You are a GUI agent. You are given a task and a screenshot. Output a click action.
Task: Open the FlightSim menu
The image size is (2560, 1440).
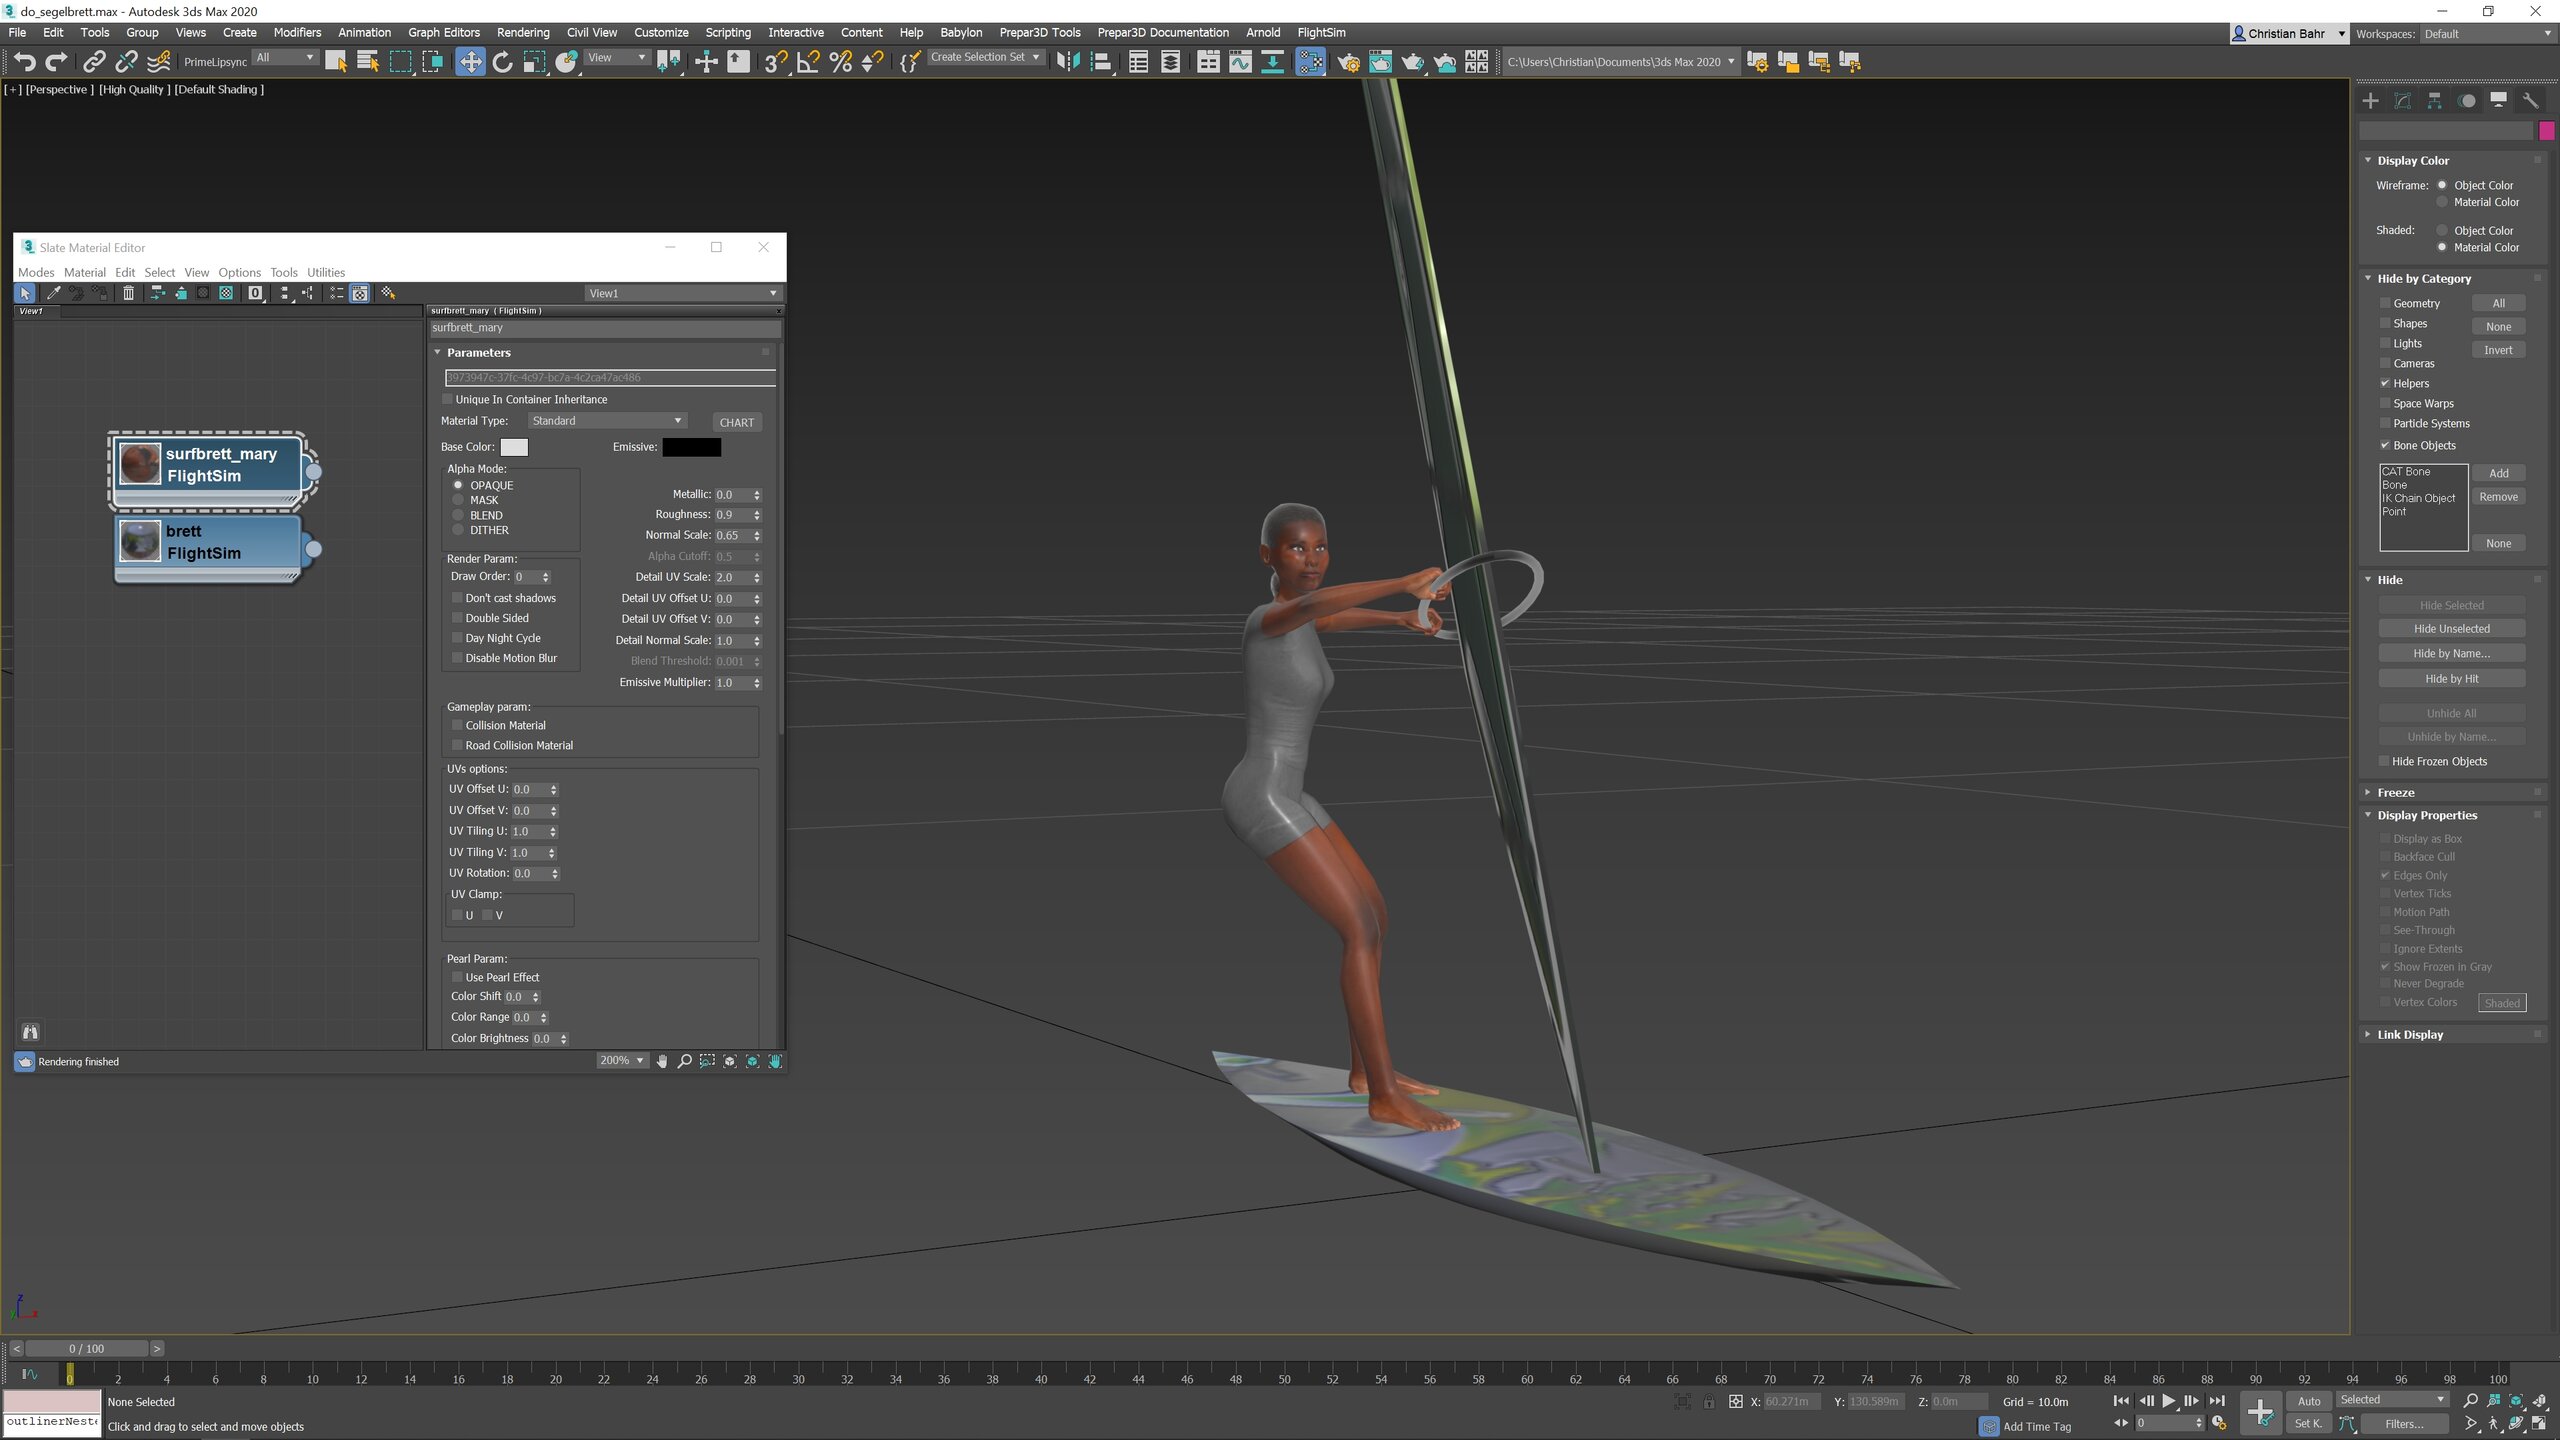(1321, 32)
